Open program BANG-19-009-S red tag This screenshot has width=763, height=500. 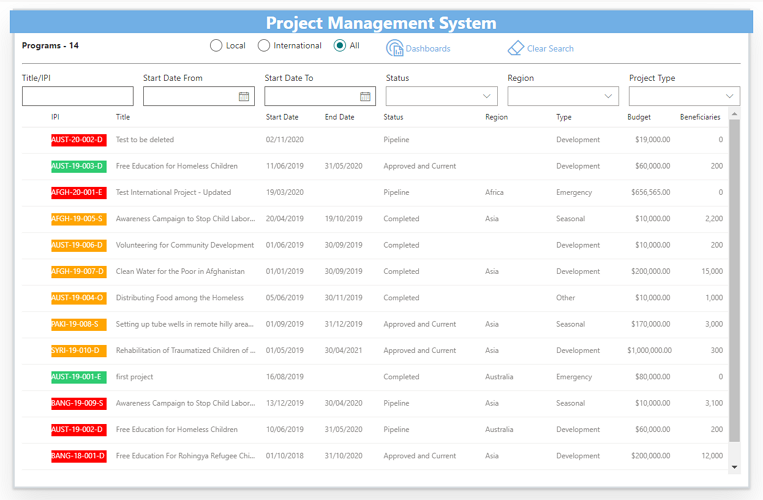pos(79,403)
